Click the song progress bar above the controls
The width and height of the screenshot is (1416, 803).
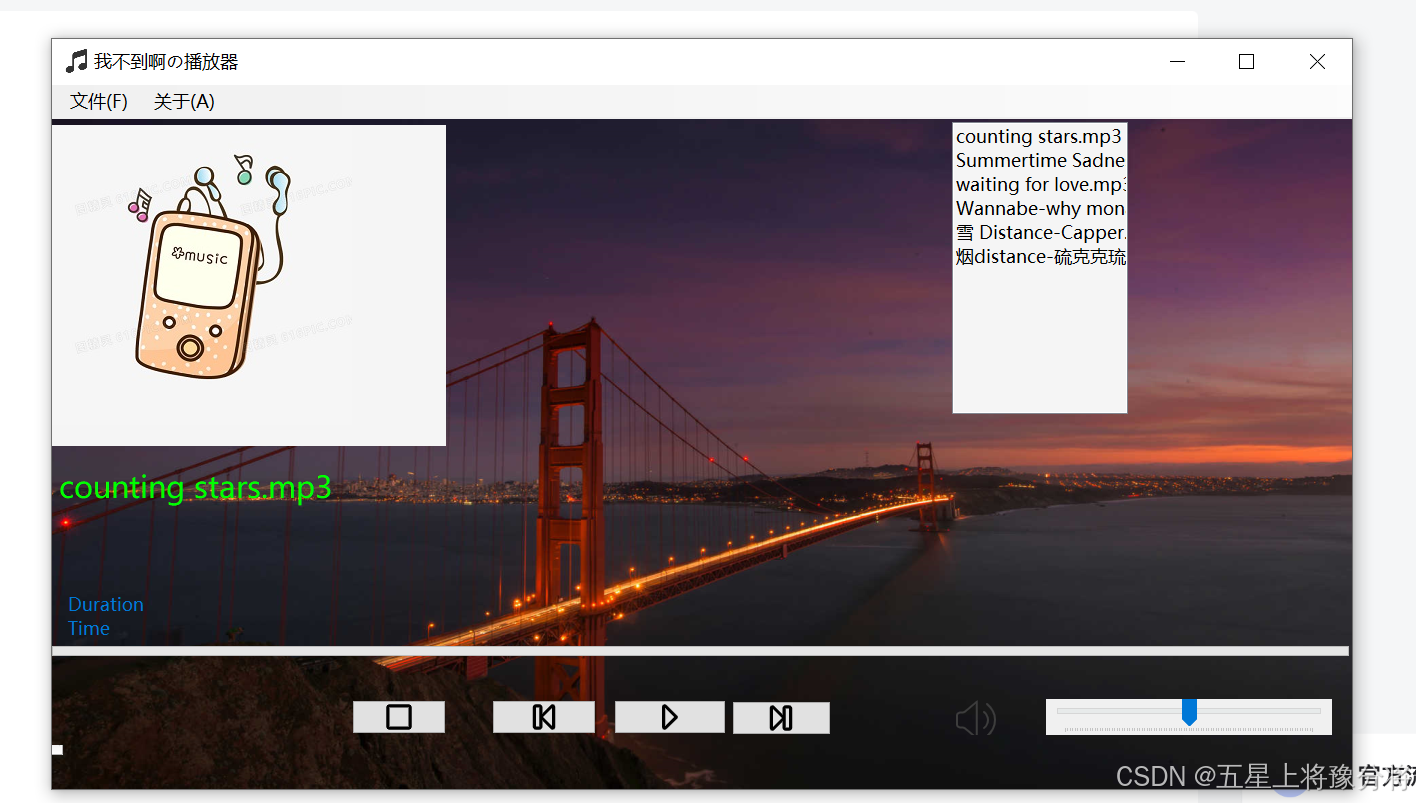[x=700, y=650]
